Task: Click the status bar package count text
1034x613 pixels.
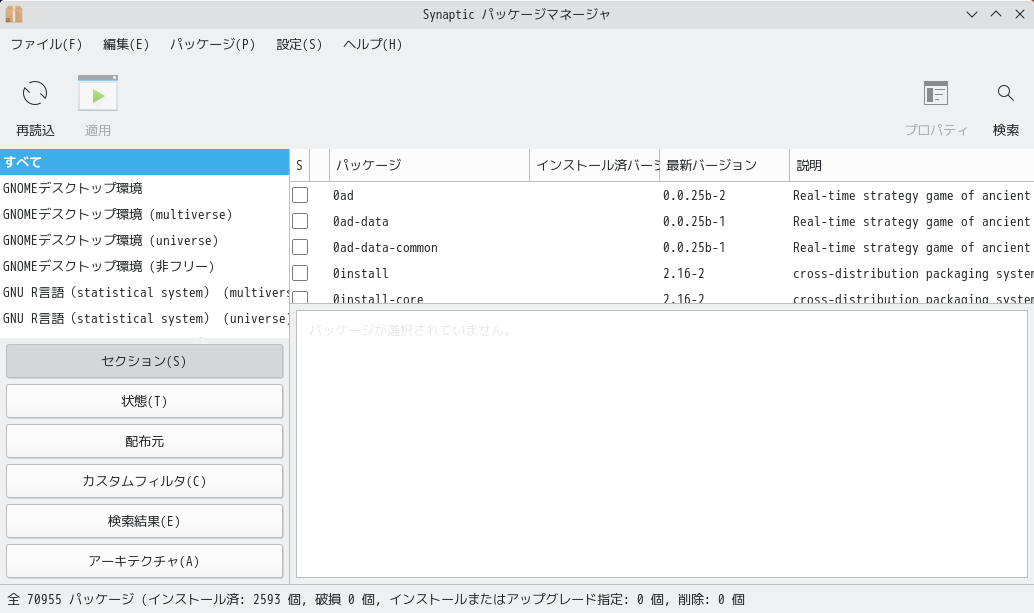Action: pos(376,599)
